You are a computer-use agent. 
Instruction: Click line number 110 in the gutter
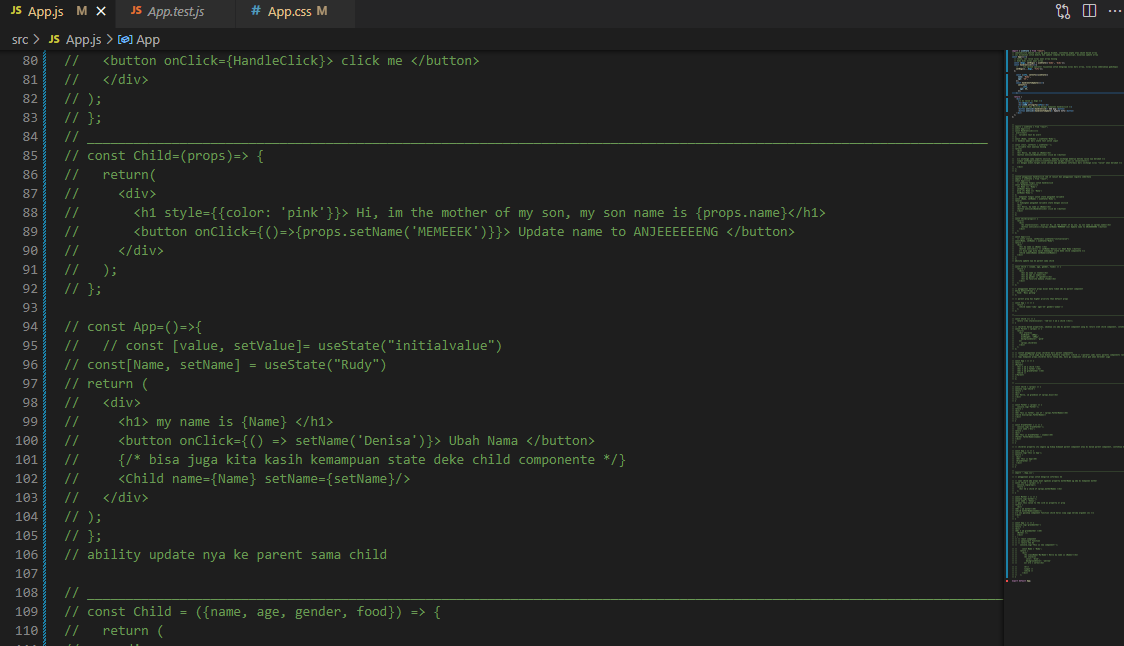(27, 630)
